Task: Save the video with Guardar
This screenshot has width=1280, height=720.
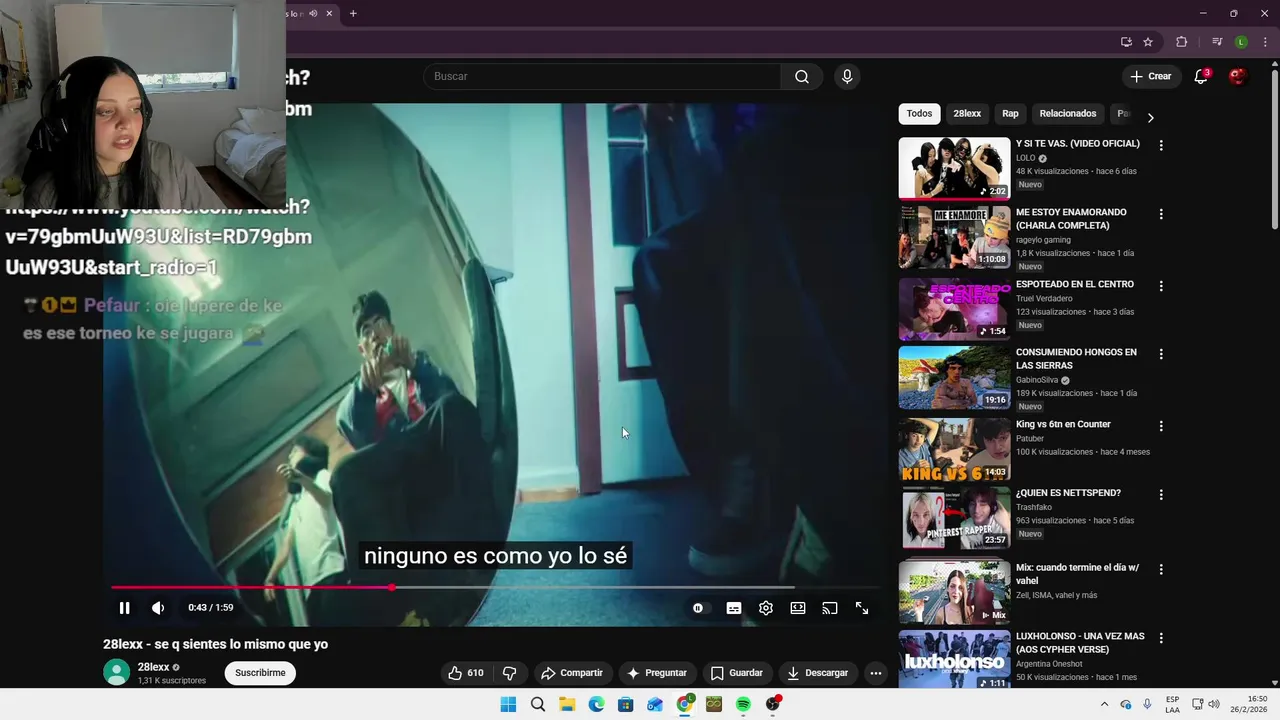Action: pyautogui.click(x=736, y=673)
